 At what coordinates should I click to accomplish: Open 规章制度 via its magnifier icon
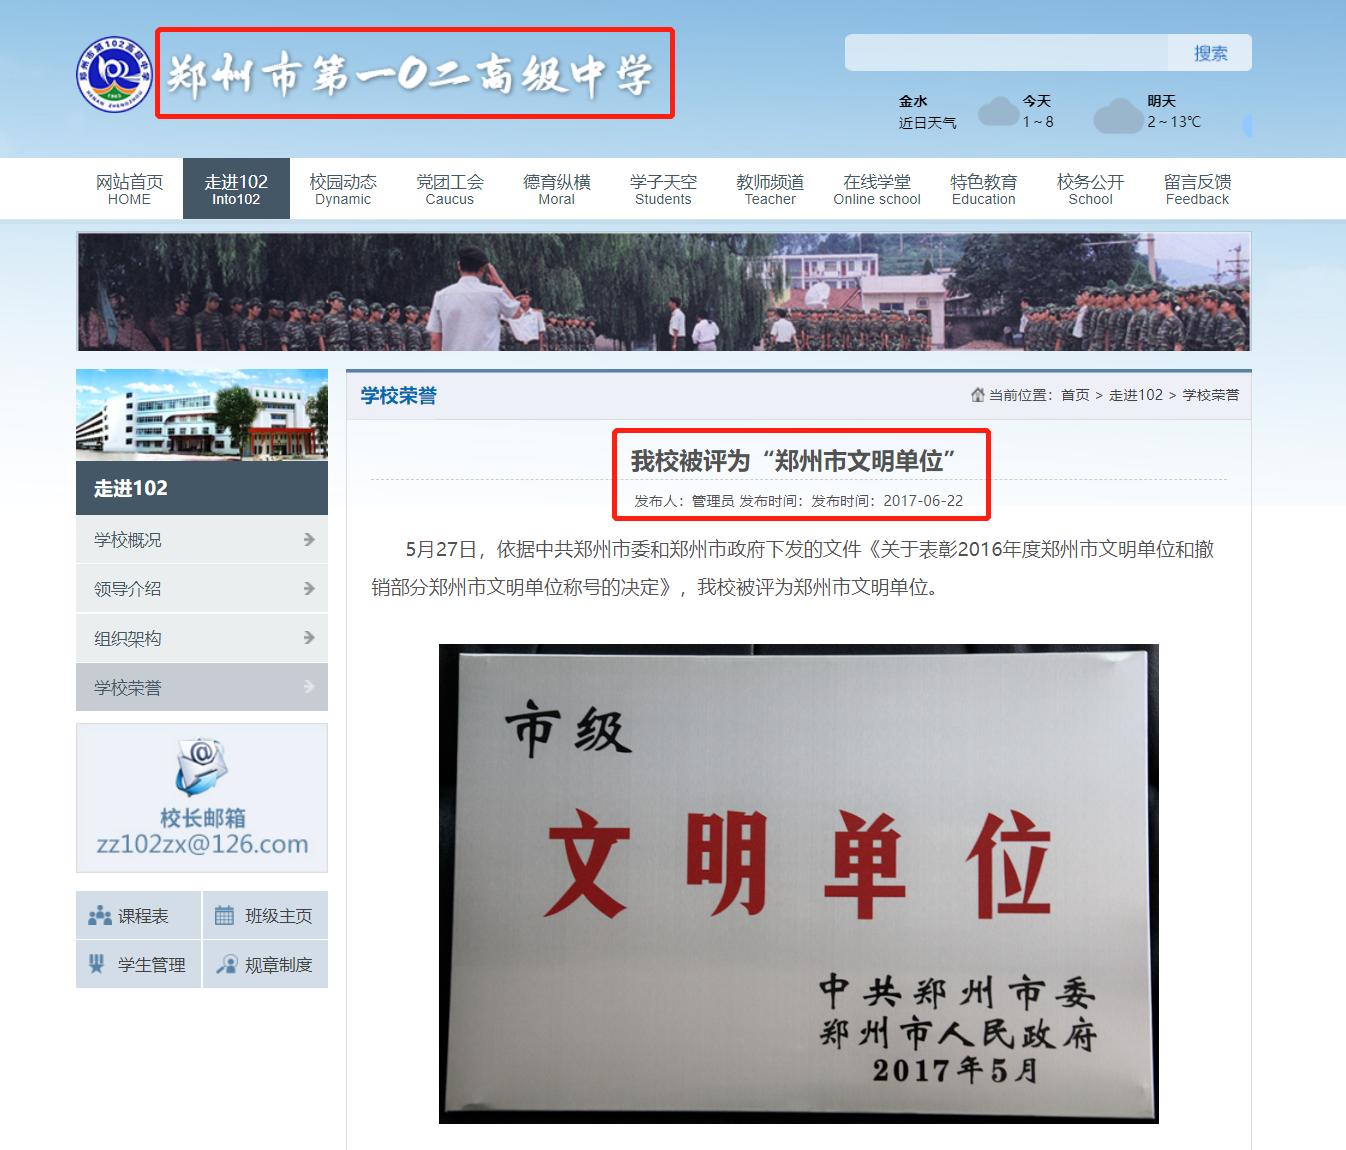(x=228, y=964)
